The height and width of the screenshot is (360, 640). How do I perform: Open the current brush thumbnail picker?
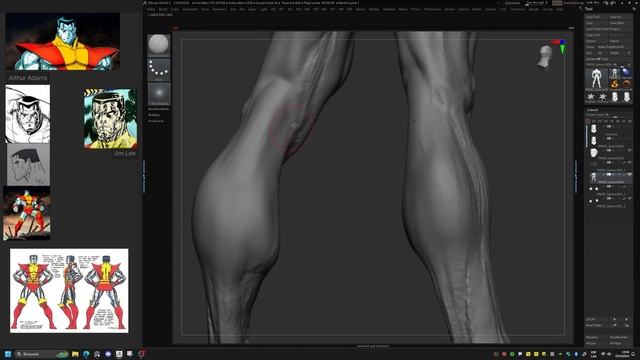[x=159, y=45]
